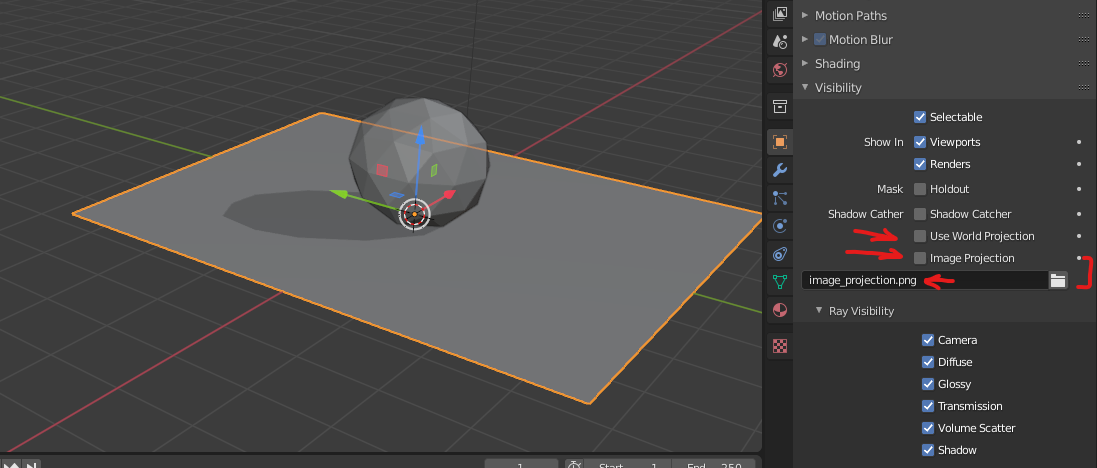Open the Object Data mesh tab
Viewport: 1097px width, 468px height.
click(x=779, y=282)
